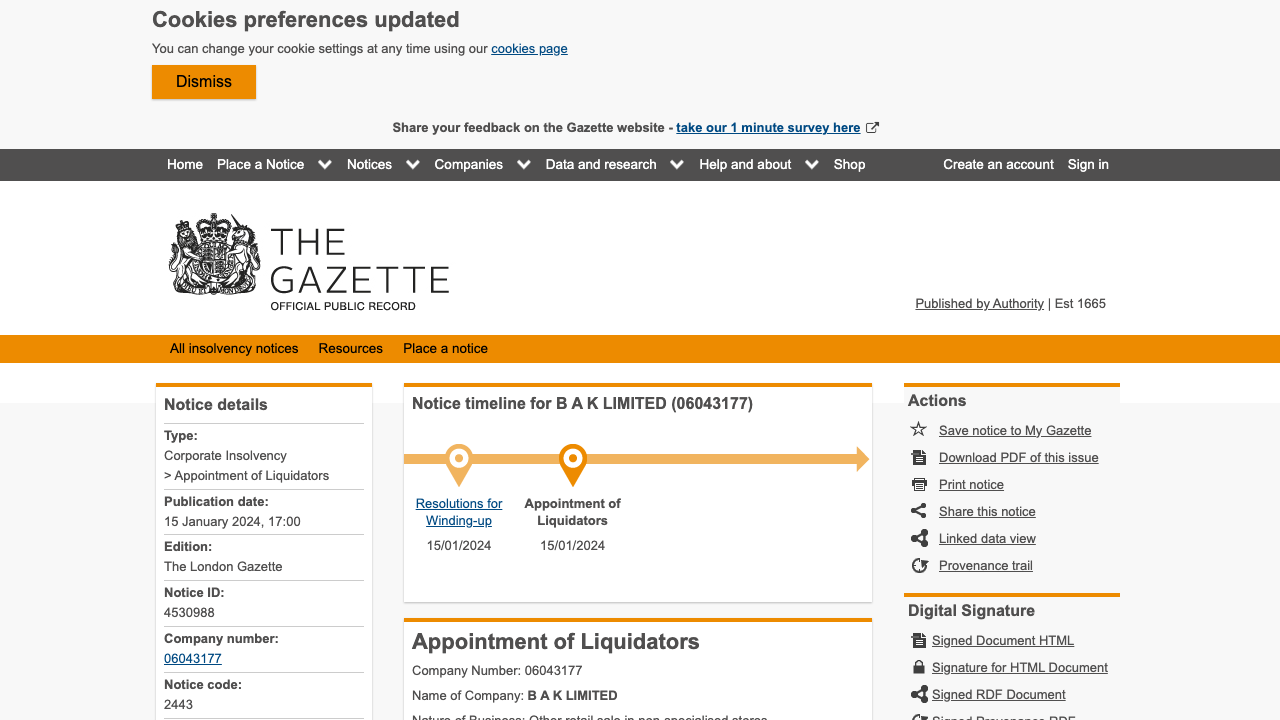This screenshot has width=1280, height=720.
Task: Expand the Notices menu chevron
Action: tap(413, 165)
